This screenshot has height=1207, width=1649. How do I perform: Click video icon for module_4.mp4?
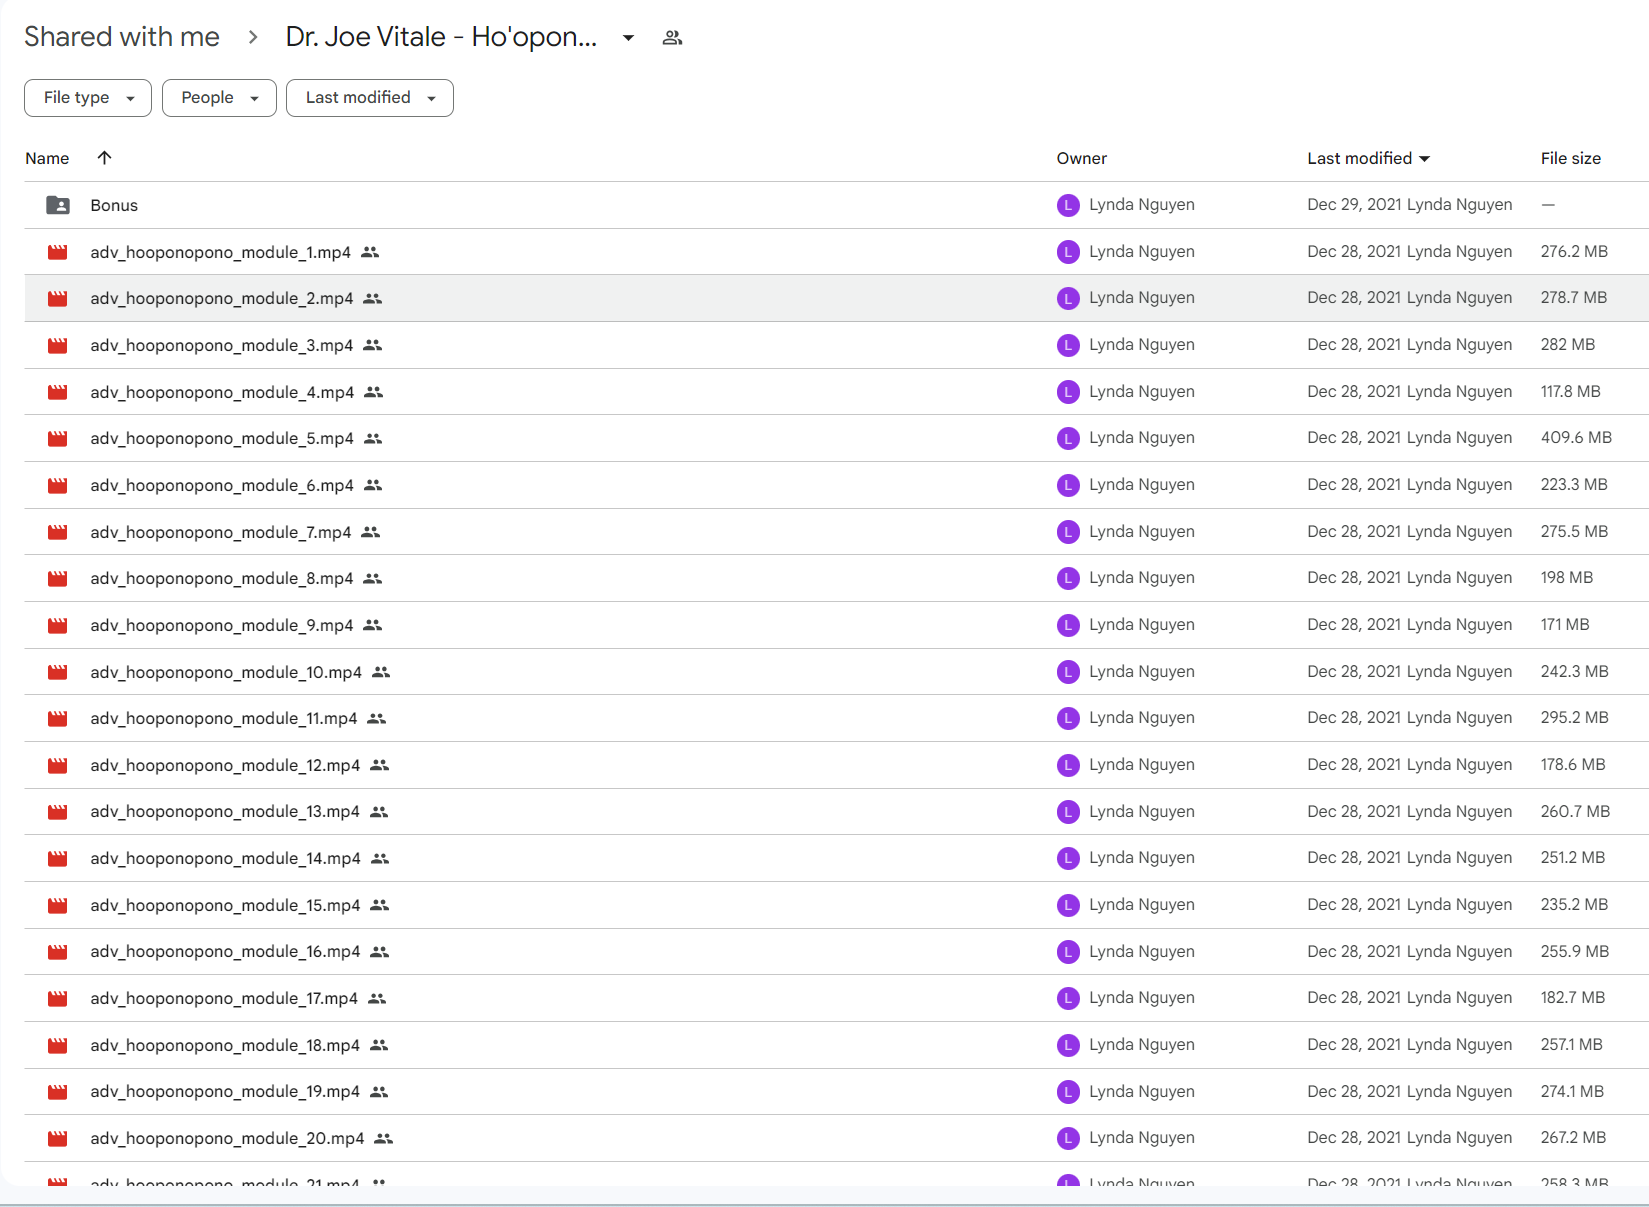[58, 392]
